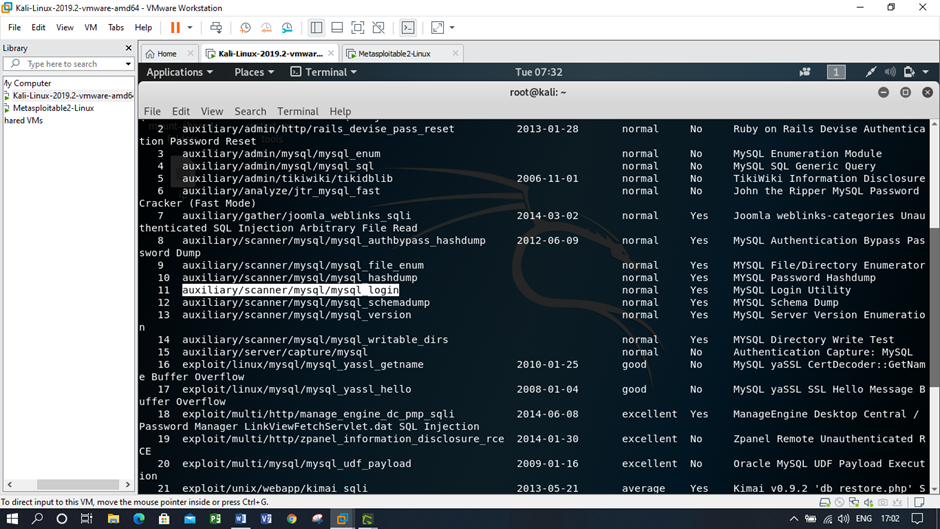Open the Terminal app menu in top bar
Viewport: 940px width, 529px height.
[x=324, y=72]
